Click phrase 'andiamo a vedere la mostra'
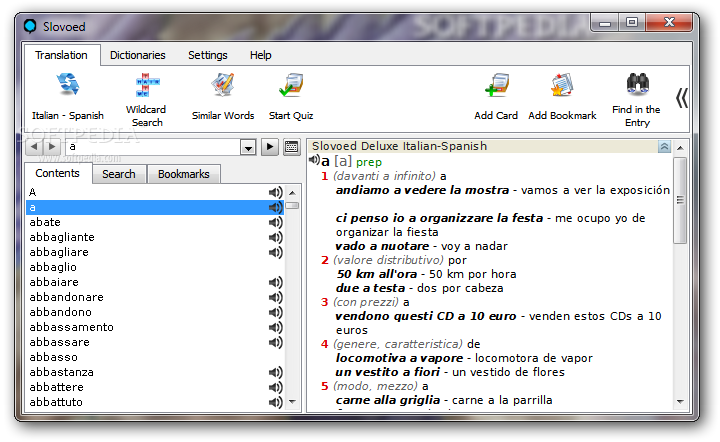 pos(422,190)
